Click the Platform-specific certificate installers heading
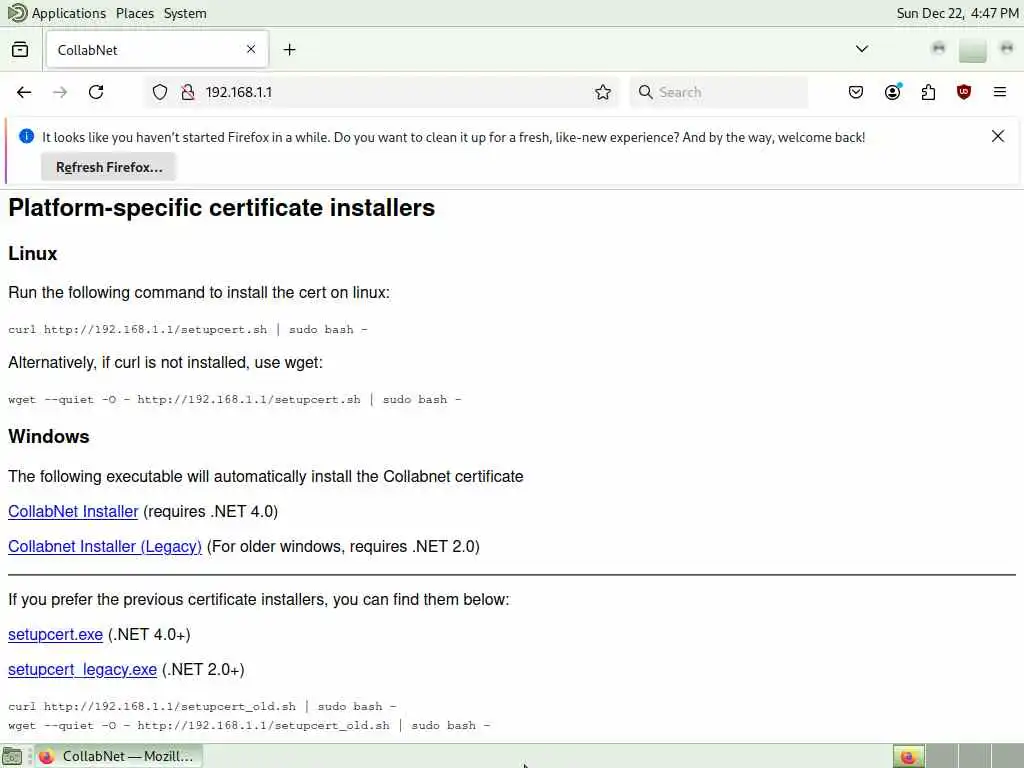Screen dimensions: 1024x768 [221, 208]
